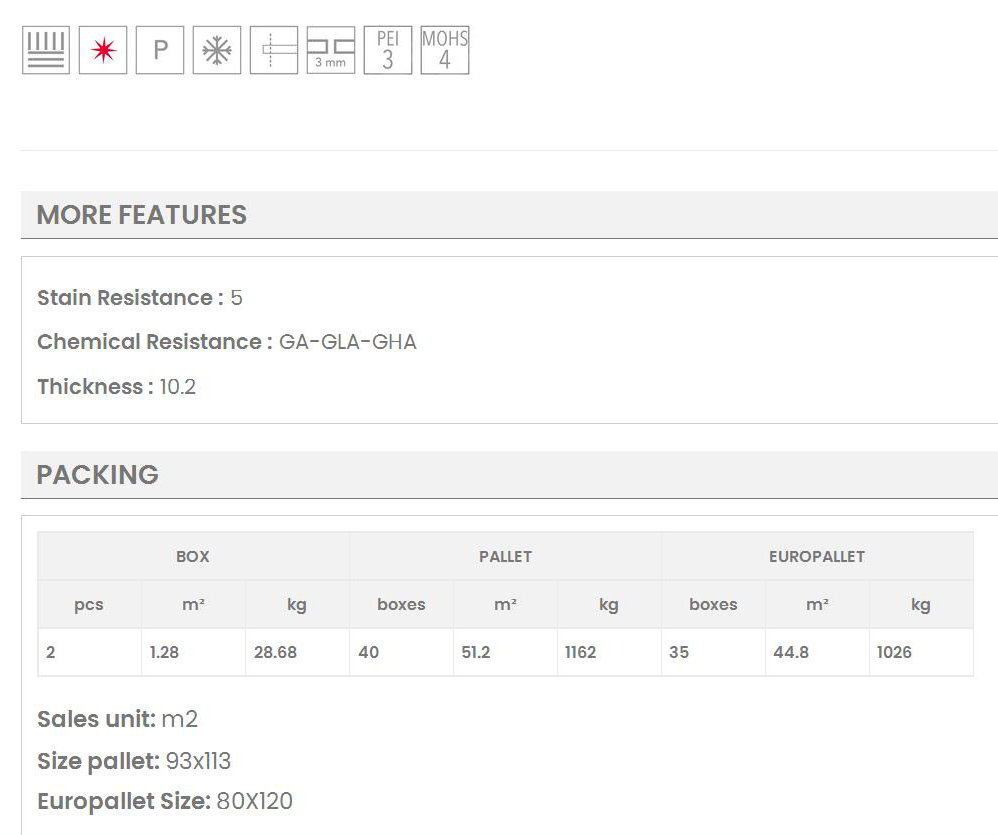This screenshot has height=835, width=998.
Task: Click the europallet weight cell 1026
Action: pyautogui.click(x=894, y=652)
